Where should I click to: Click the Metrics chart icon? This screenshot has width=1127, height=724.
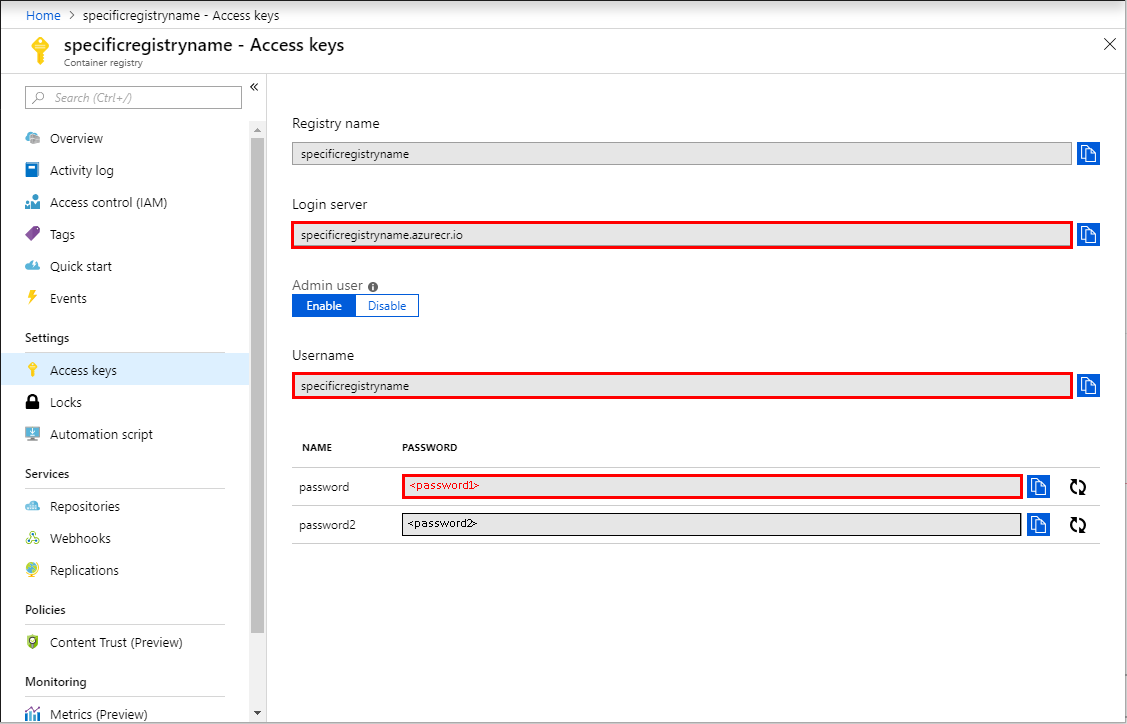pos(32,713)
